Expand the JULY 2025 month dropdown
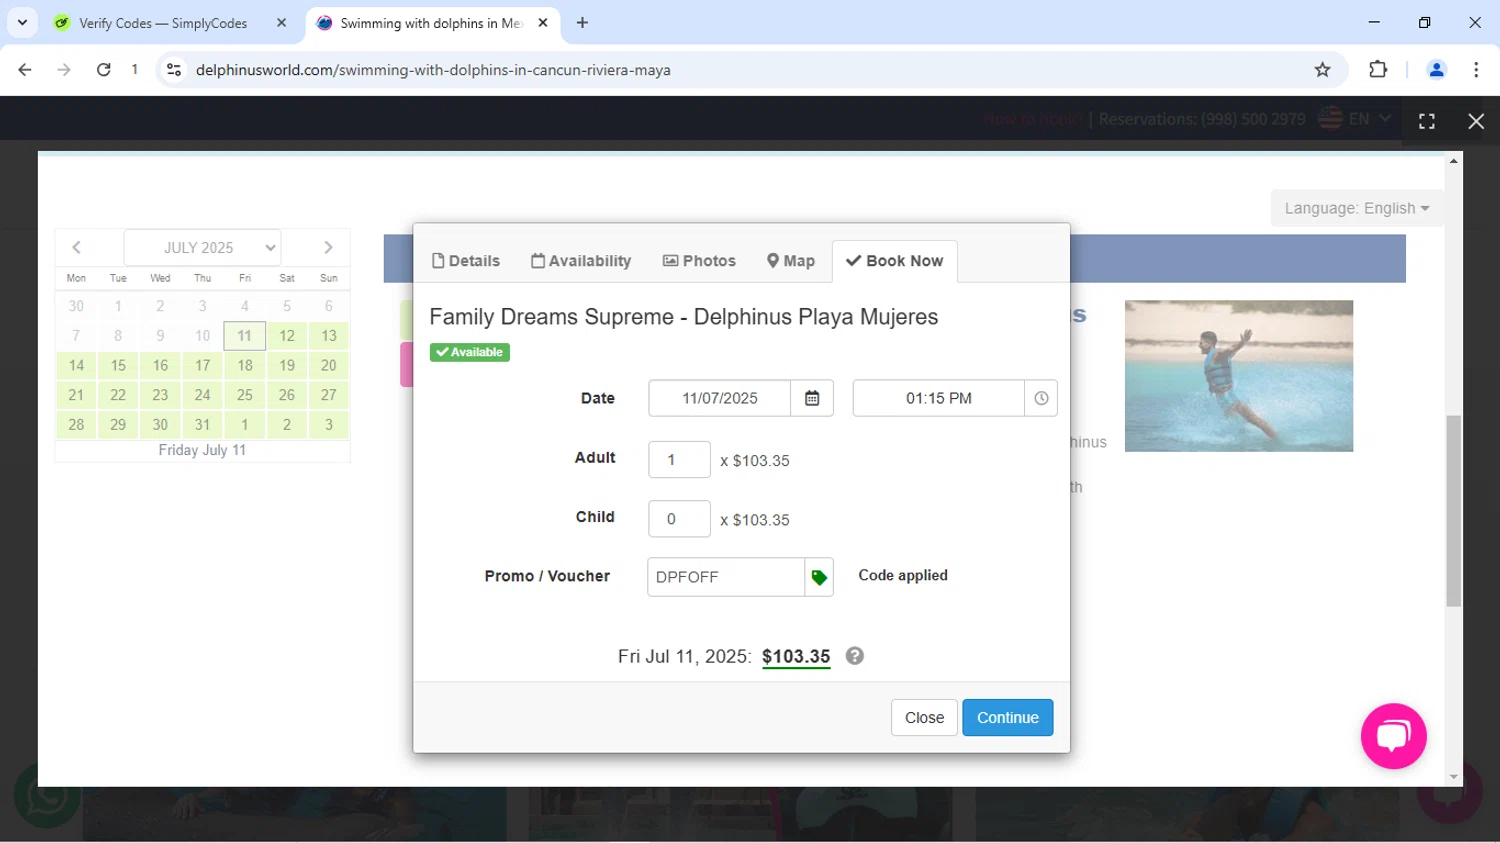This screenshot has width=1500, height=843. pyautogui.click(x=202, y=248)
